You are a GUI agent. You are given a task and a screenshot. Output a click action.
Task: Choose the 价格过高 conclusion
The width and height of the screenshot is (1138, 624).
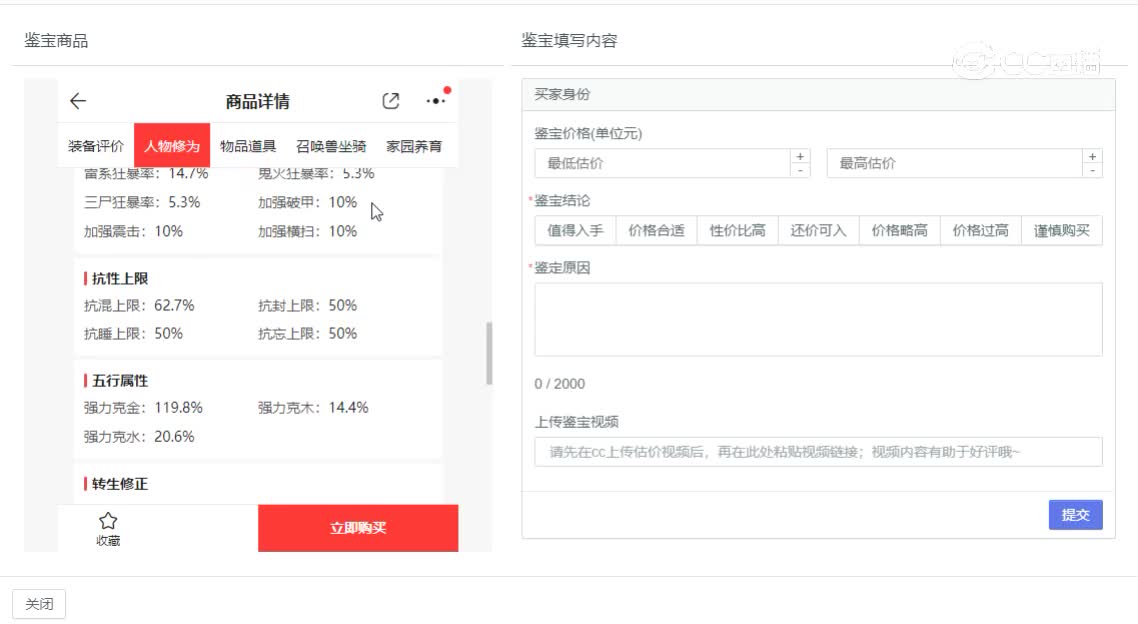point(981,230)
